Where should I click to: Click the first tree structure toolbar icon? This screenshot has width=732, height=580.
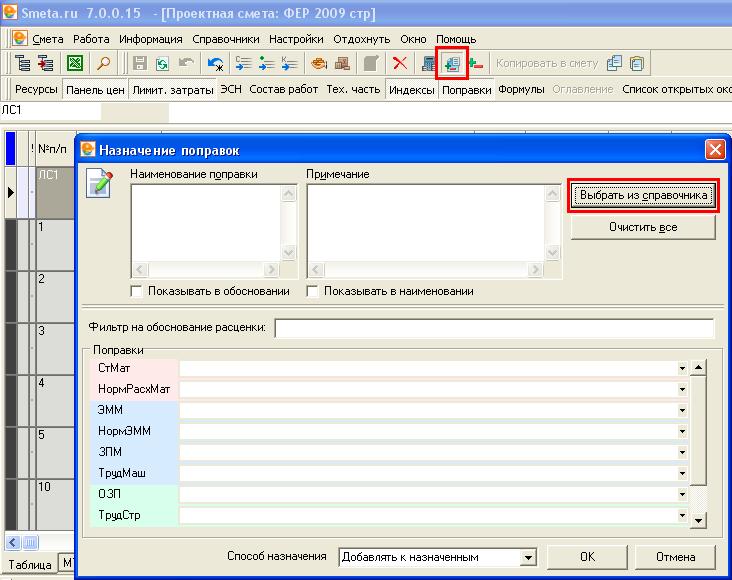(22, 63)
